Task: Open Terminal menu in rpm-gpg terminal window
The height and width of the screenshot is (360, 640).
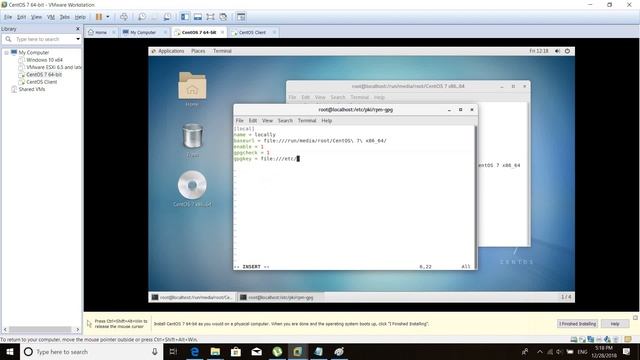Action: click(x=307, y=121)
